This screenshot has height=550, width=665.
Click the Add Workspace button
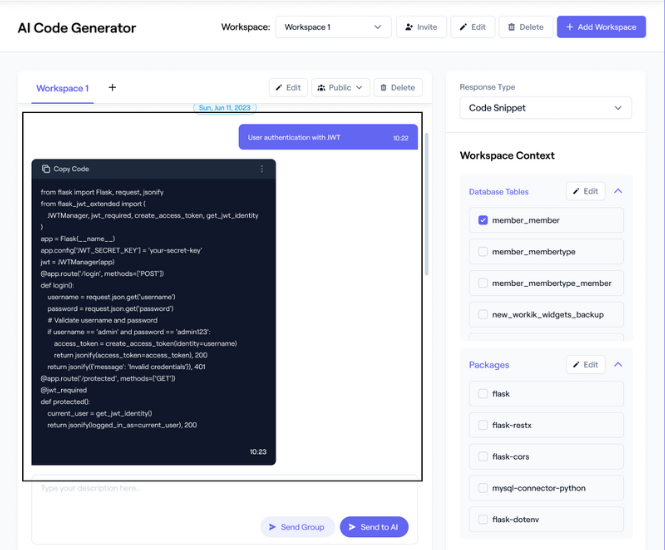601,27
